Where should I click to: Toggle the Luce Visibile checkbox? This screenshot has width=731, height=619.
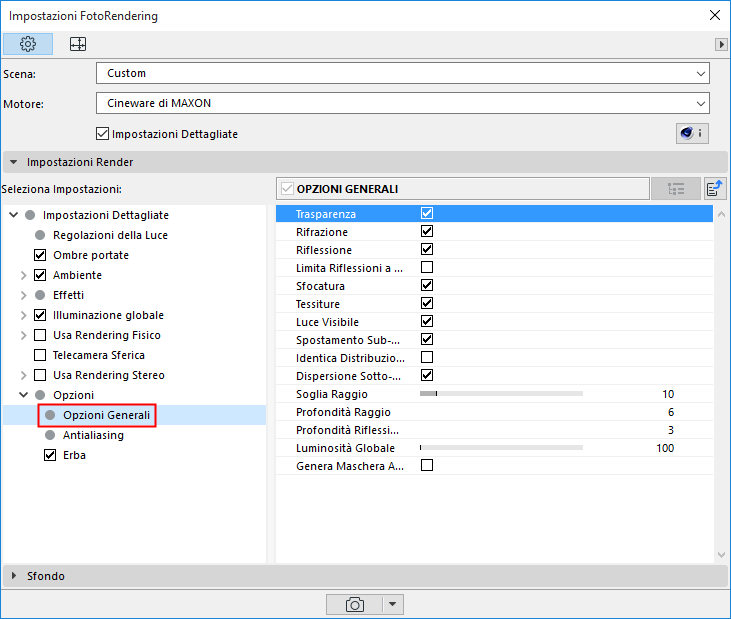click(x=427, y=321)
